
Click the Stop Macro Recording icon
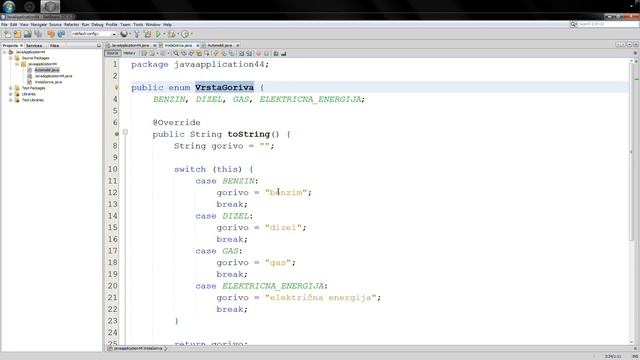tap(266, 53)
